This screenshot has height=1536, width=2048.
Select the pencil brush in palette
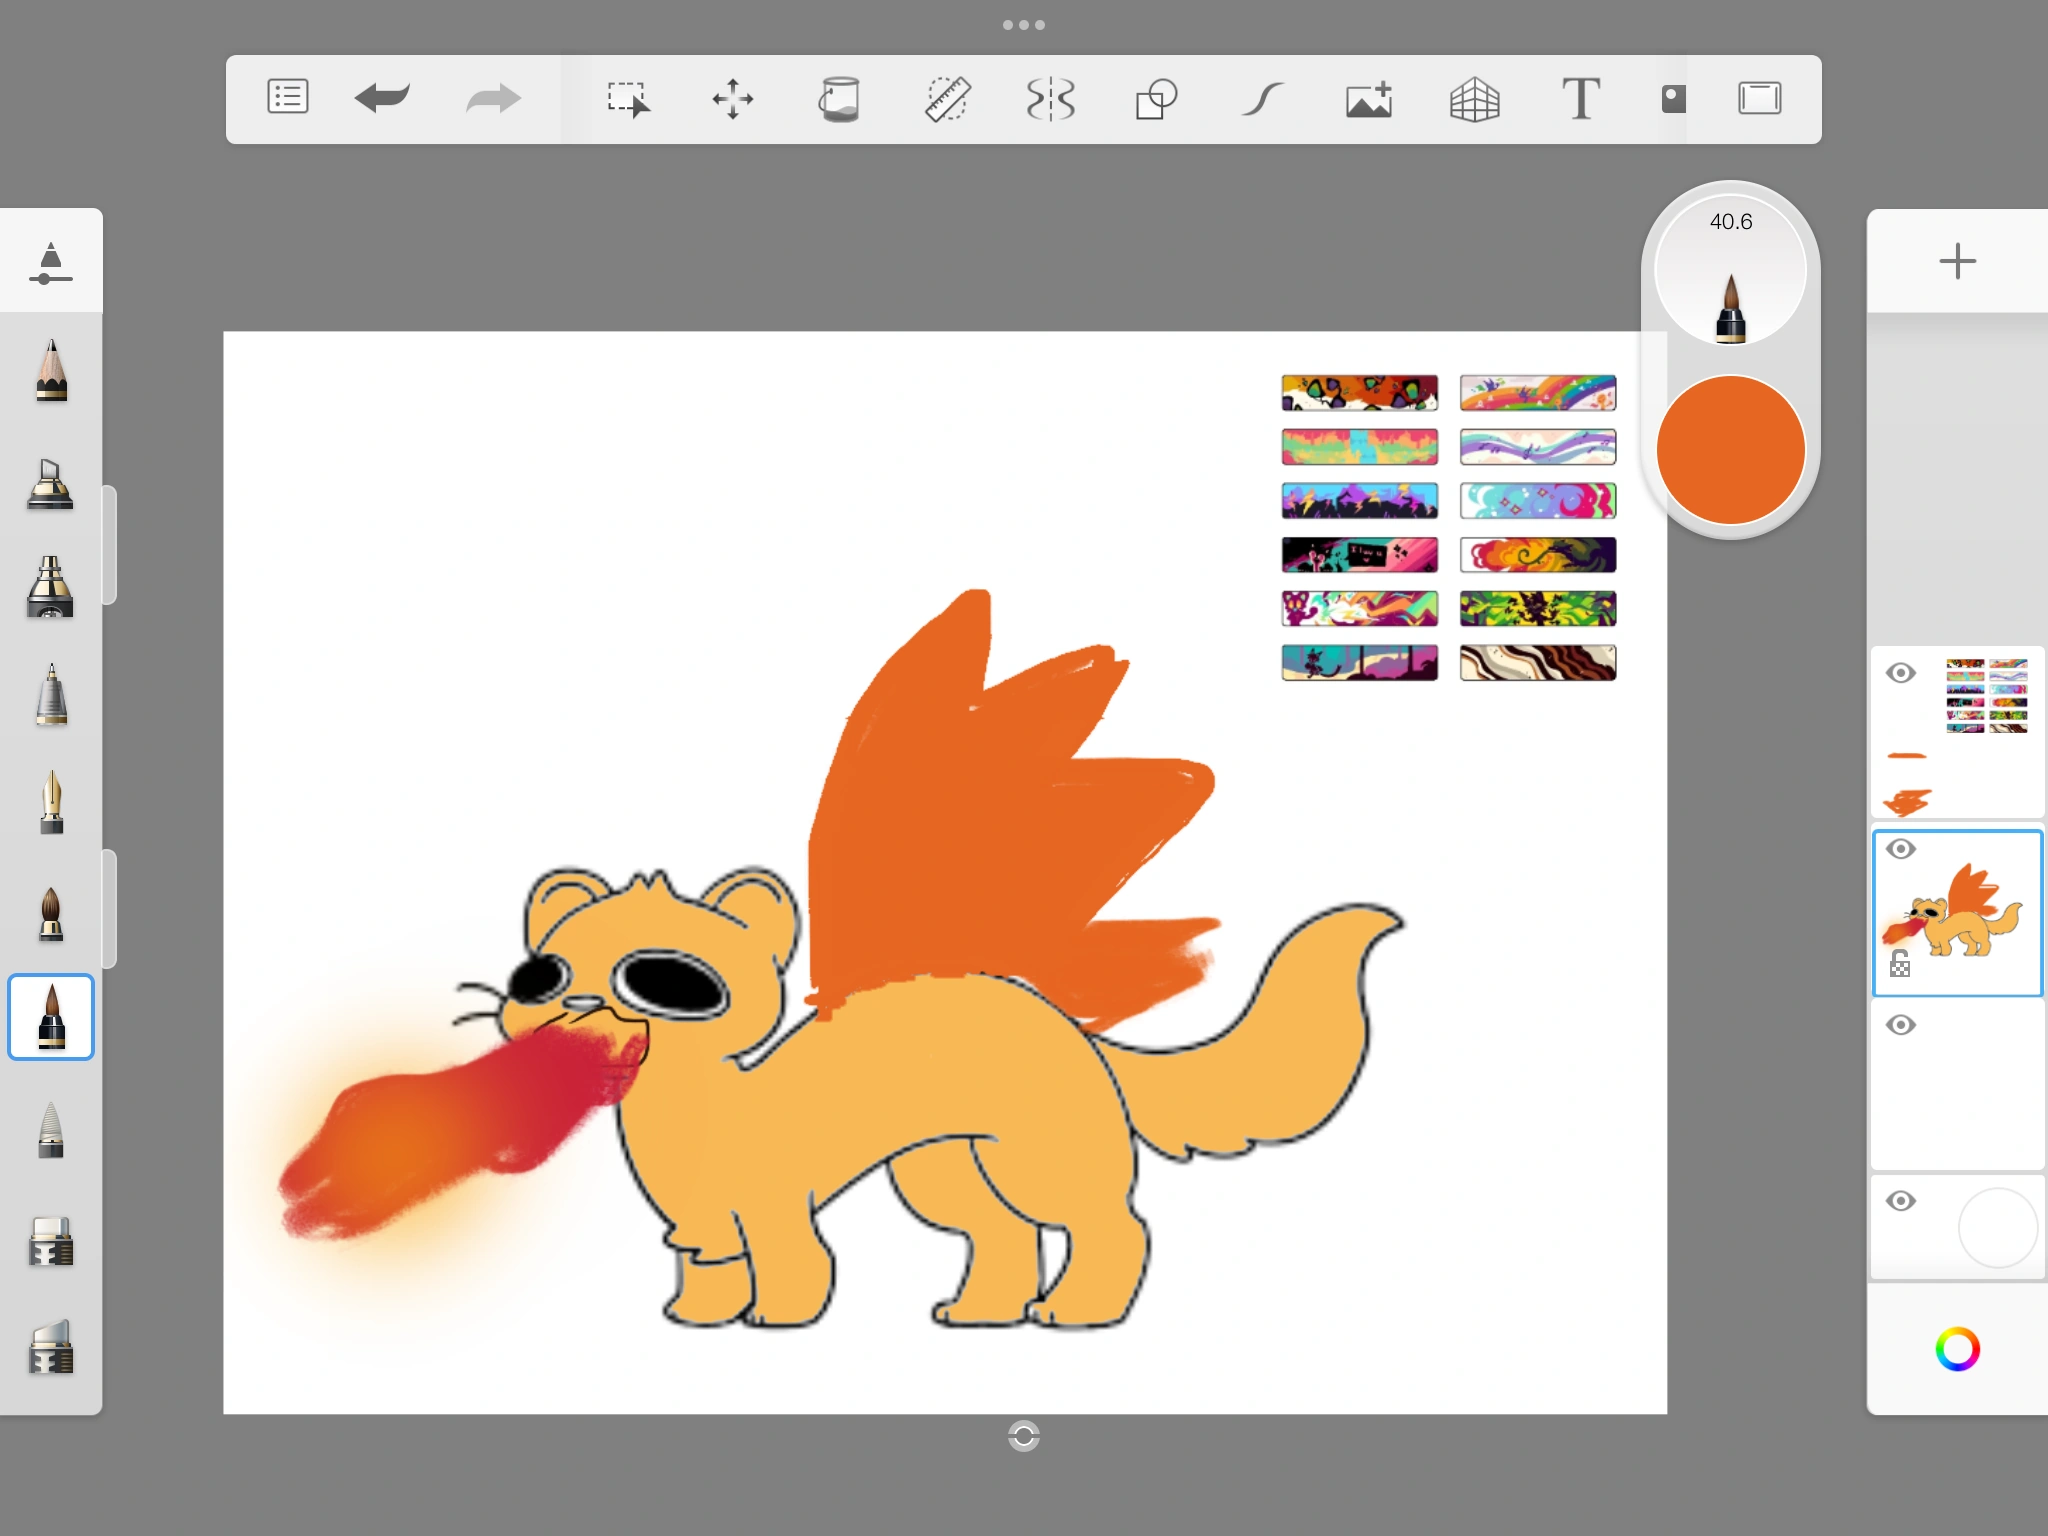51,371
